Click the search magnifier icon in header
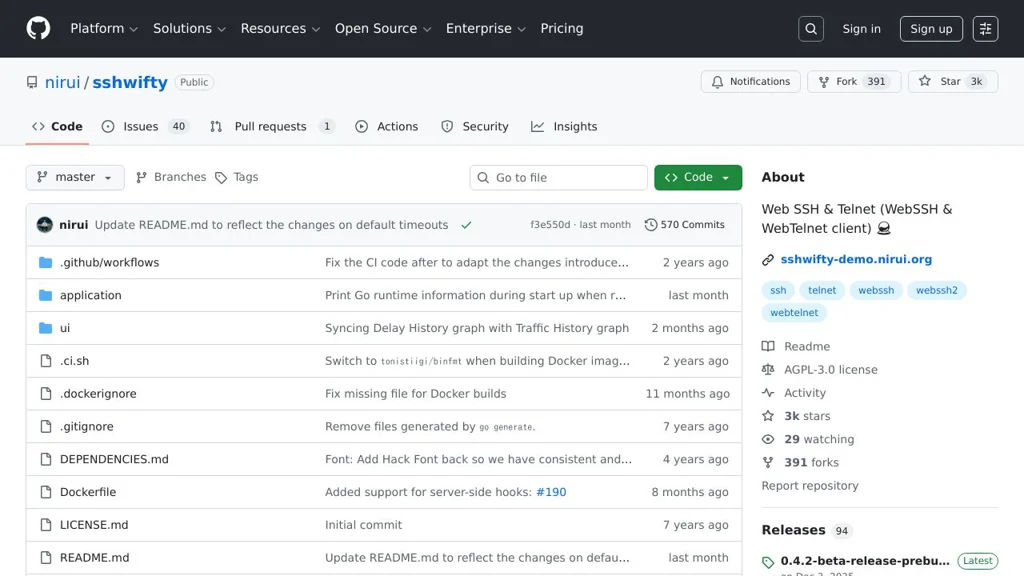This screenshot has width=1024, height=576. pyautogui.click(x=810, y=29)
